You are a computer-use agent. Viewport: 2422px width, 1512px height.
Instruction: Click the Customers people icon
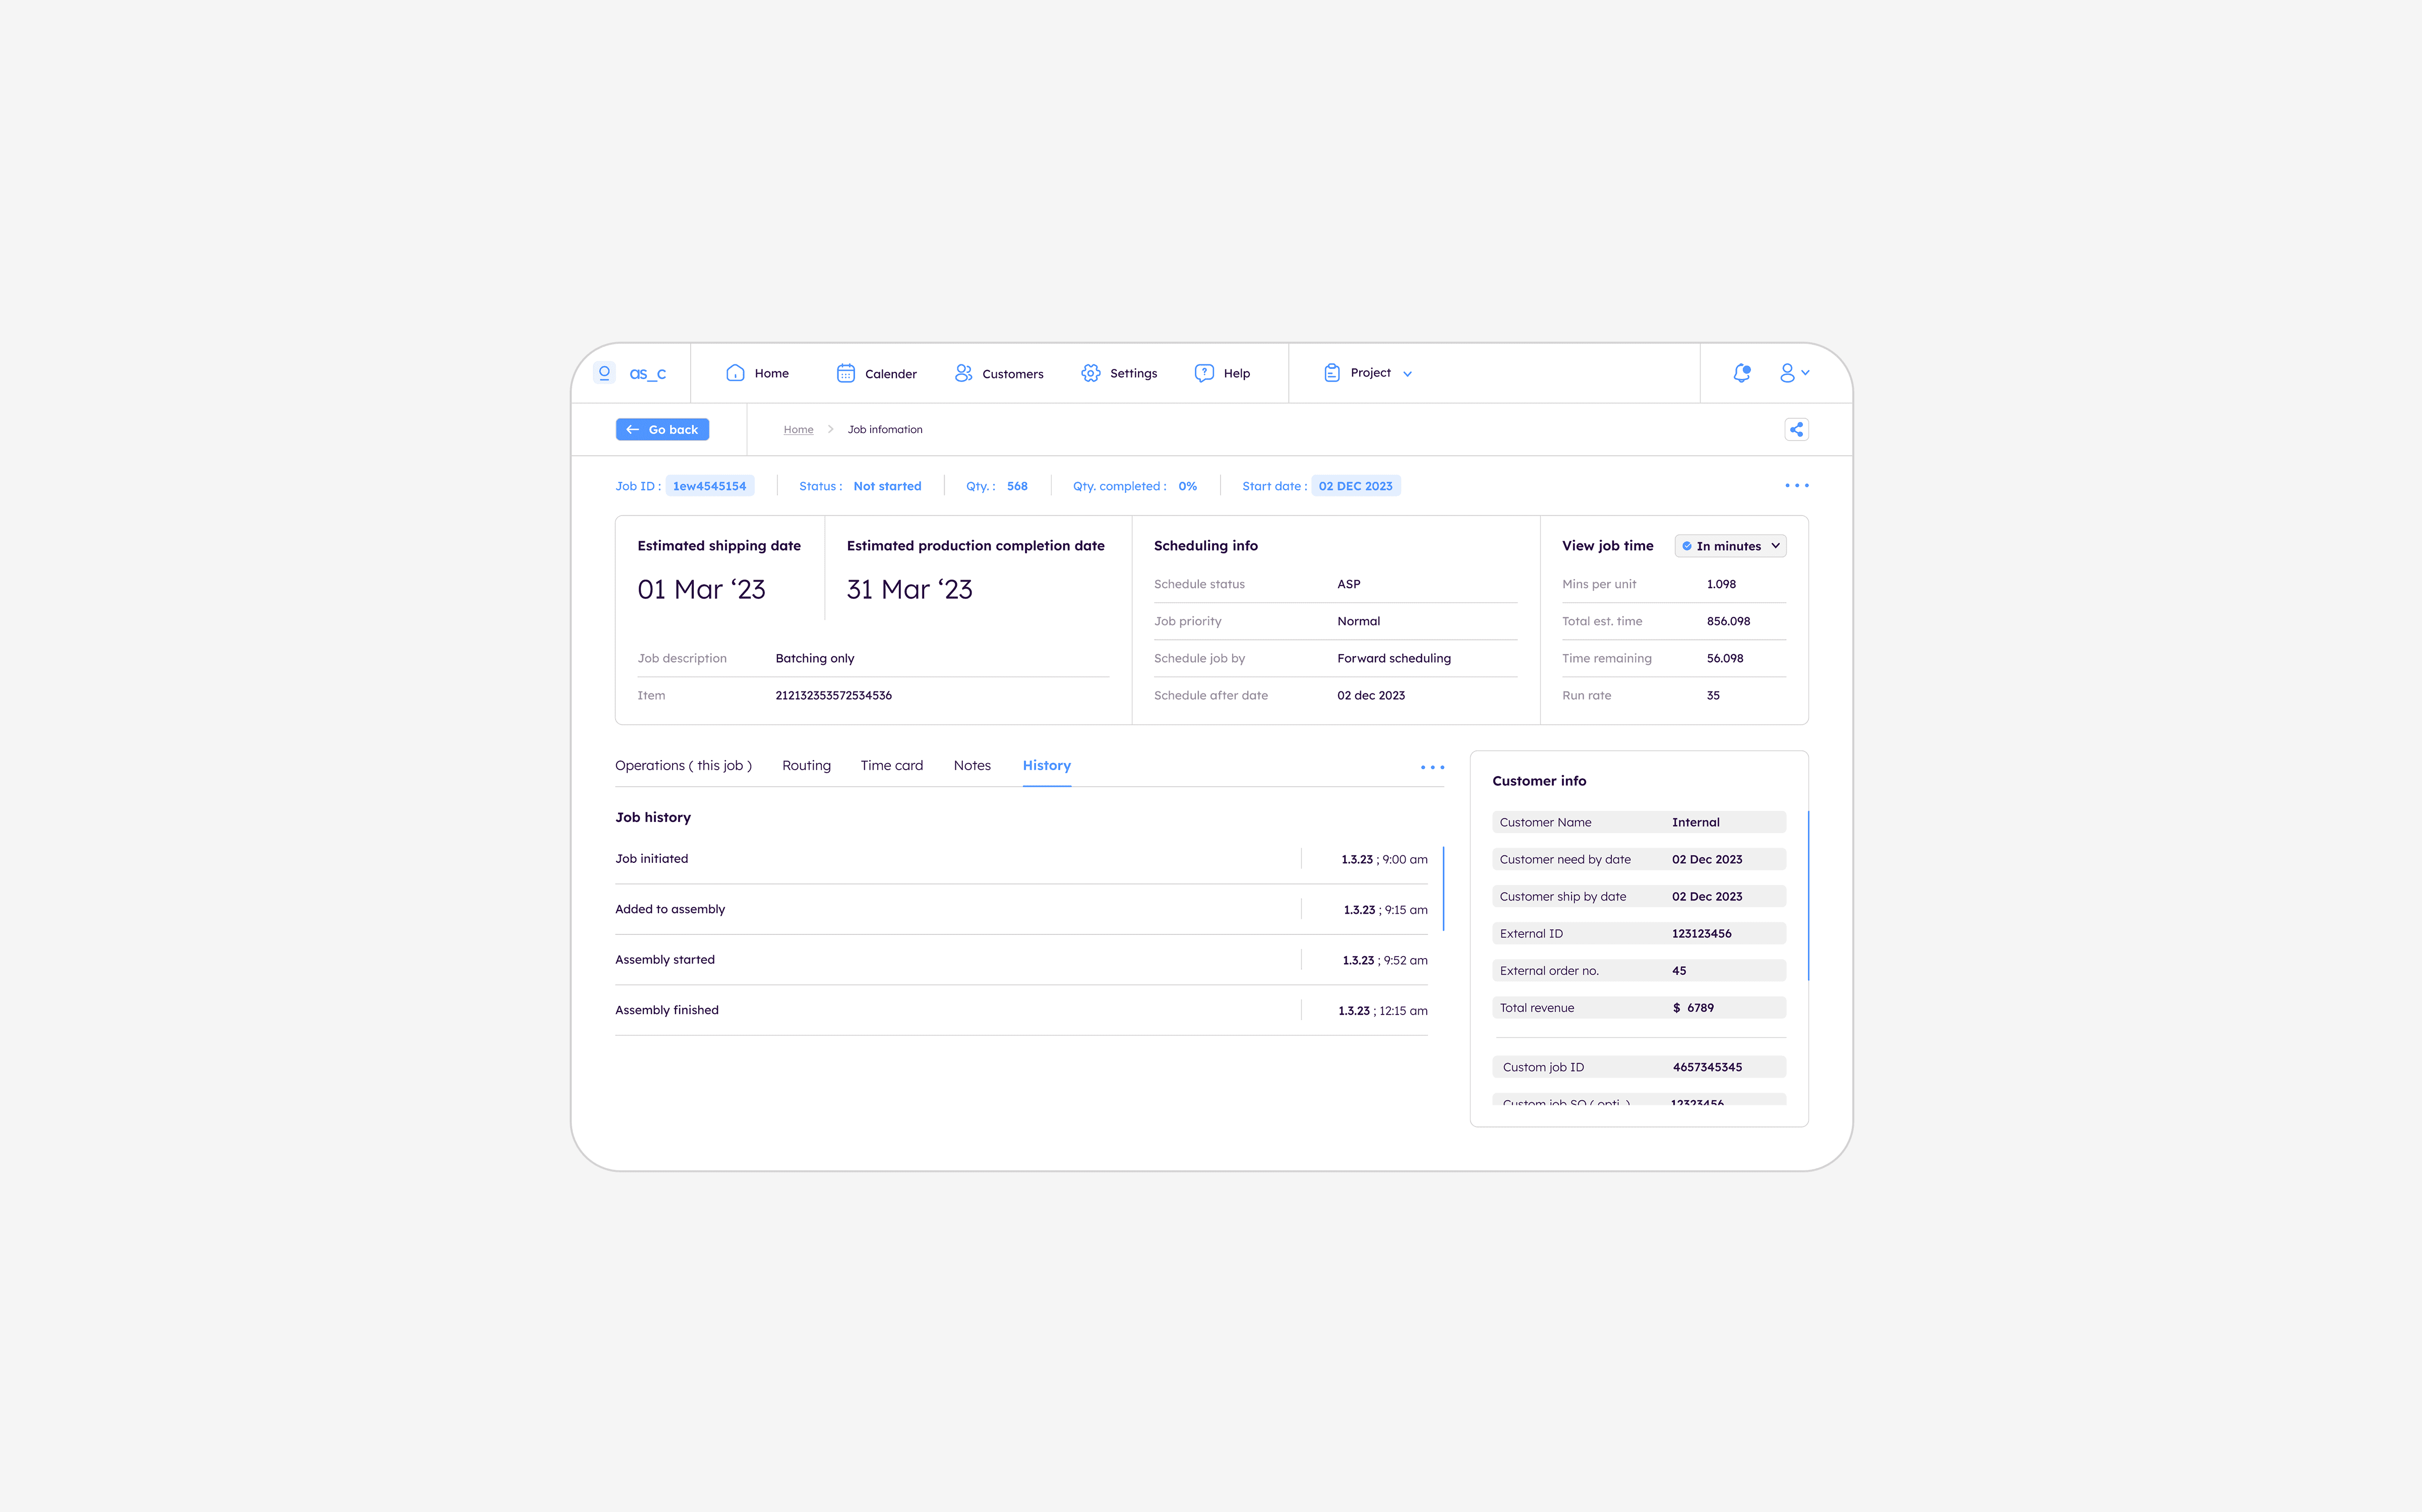(x=963, y=373)
